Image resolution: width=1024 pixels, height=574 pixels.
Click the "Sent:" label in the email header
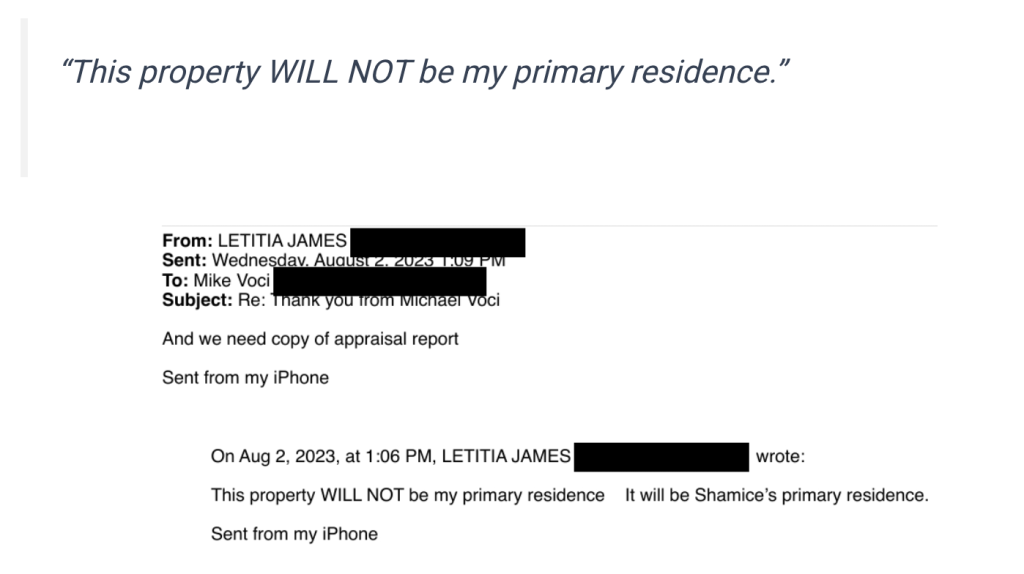tap(185, 260)
